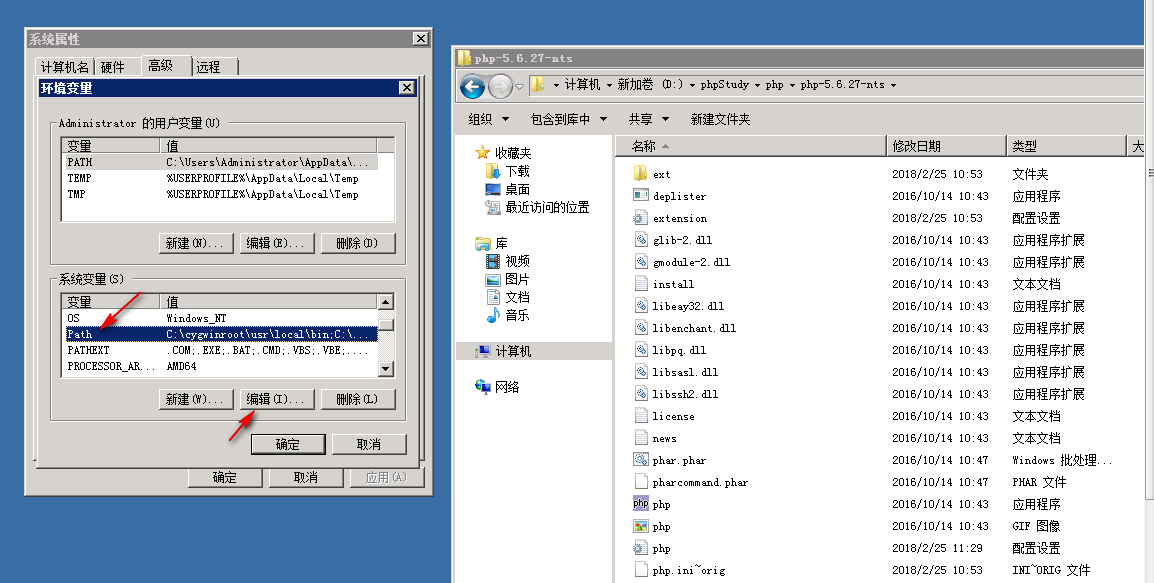Click the Back arrow in Explorer window
Viewport: 1154px width, 583px height.
pyautogui.click(x=472, y=87)
